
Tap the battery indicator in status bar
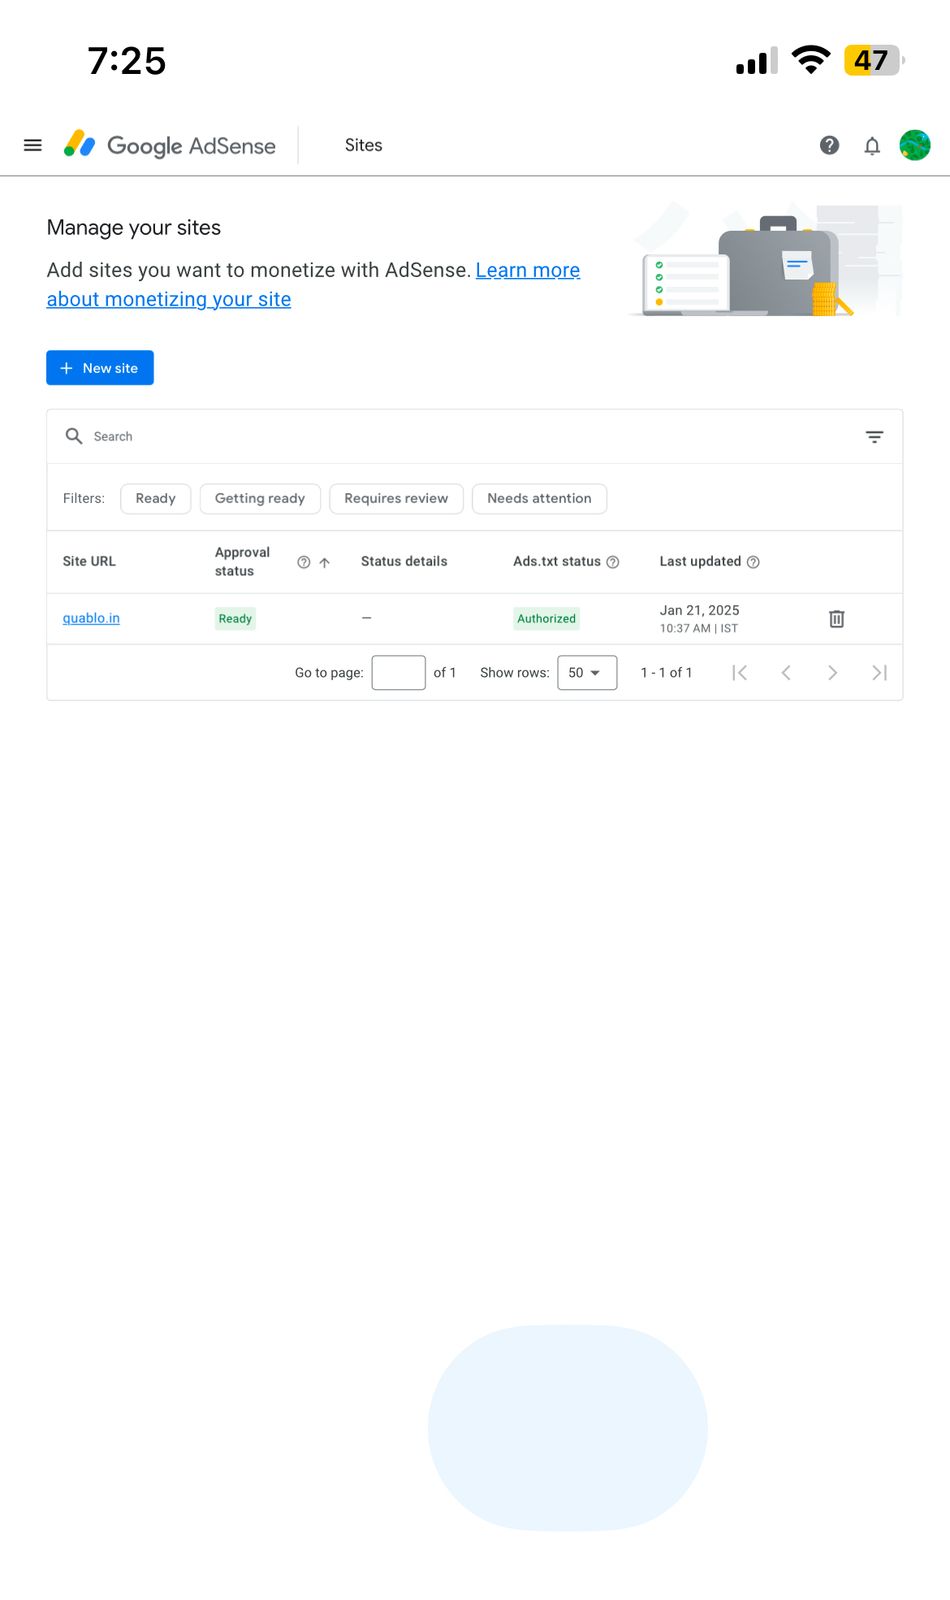[x=874, y=60]
